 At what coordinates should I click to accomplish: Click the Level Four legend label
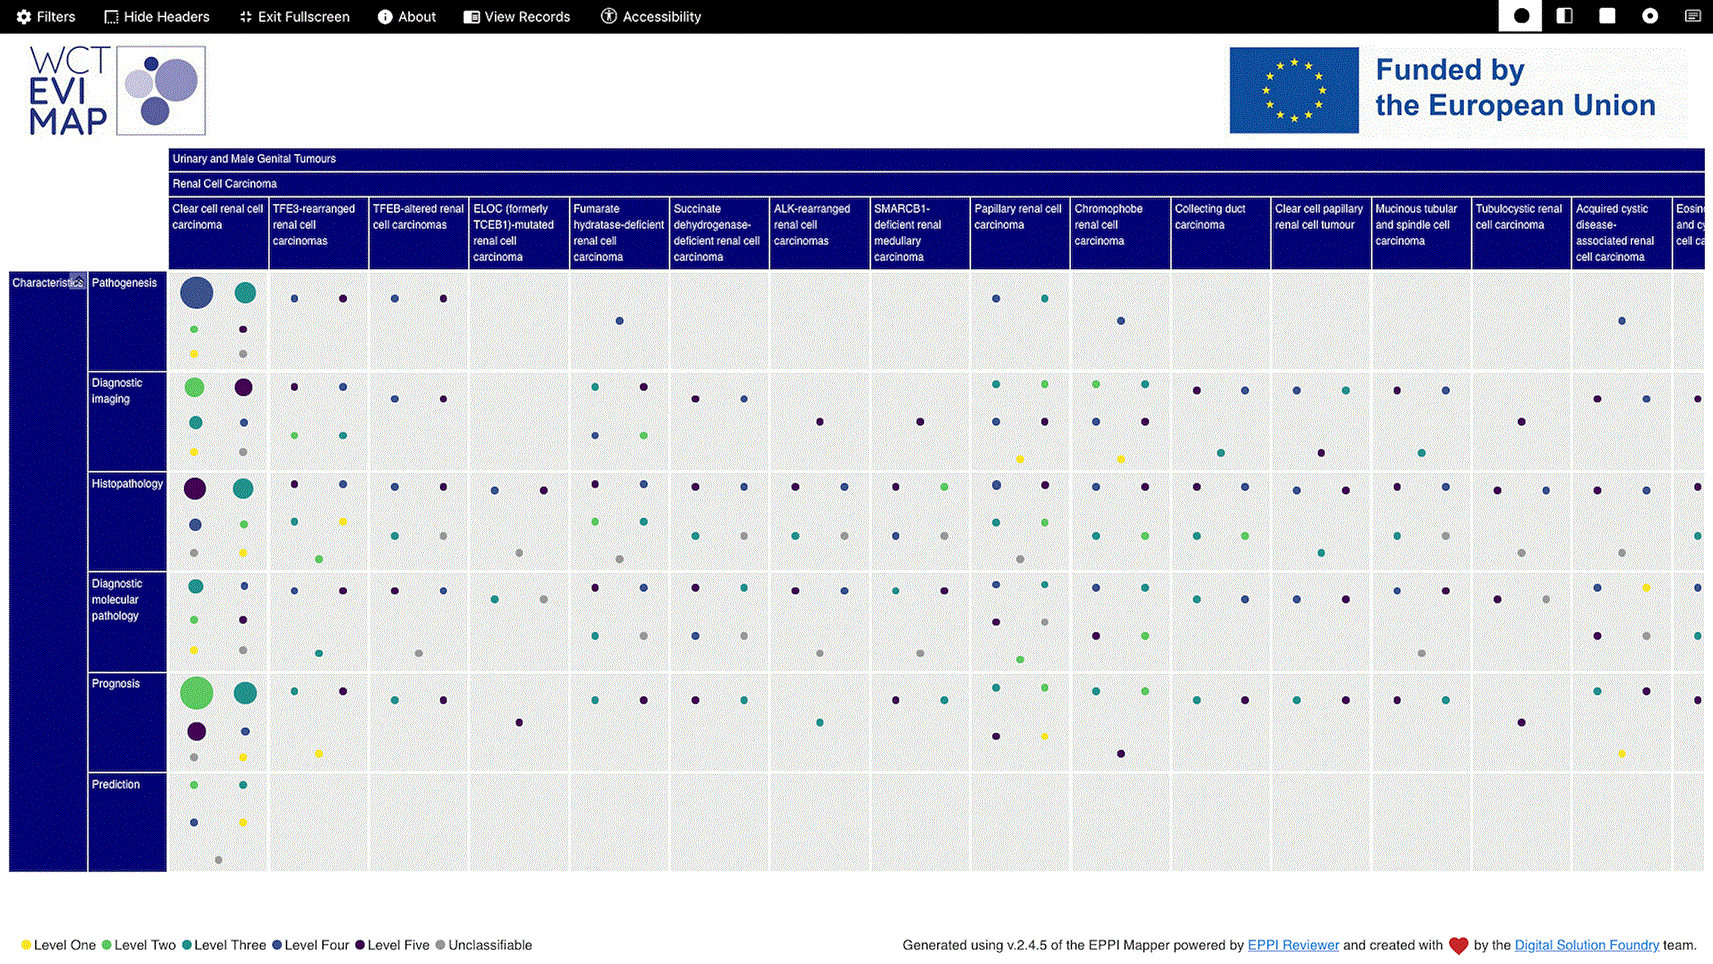(317, 945)
